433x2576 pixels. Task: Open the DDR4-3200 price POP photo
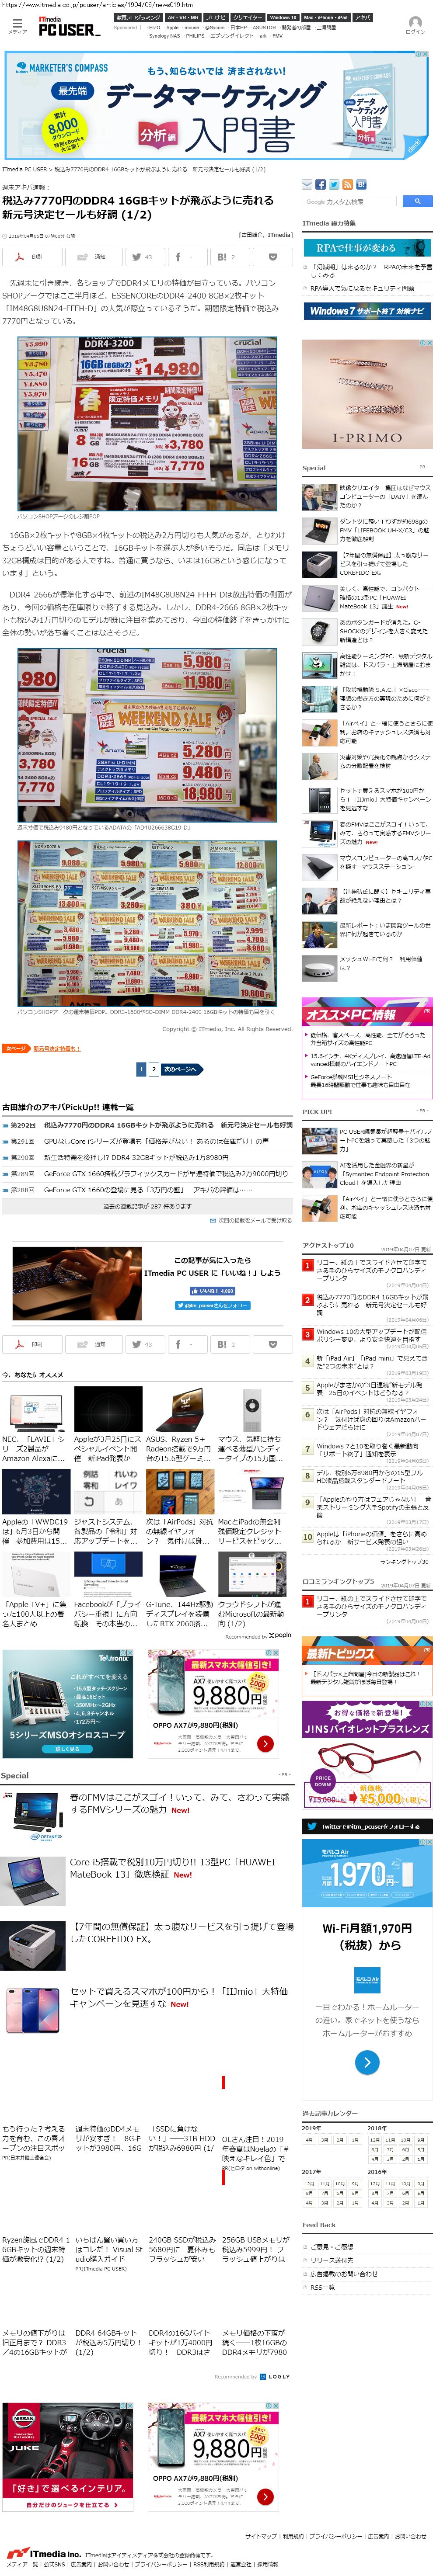(147, 423)
